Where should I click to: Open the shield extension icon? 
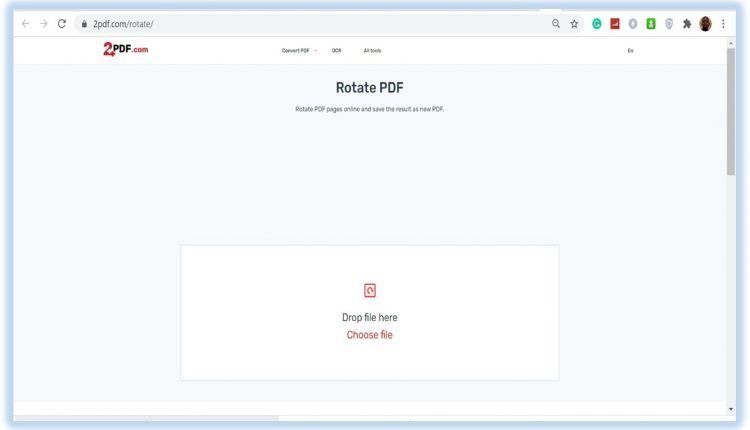(669, 23)
